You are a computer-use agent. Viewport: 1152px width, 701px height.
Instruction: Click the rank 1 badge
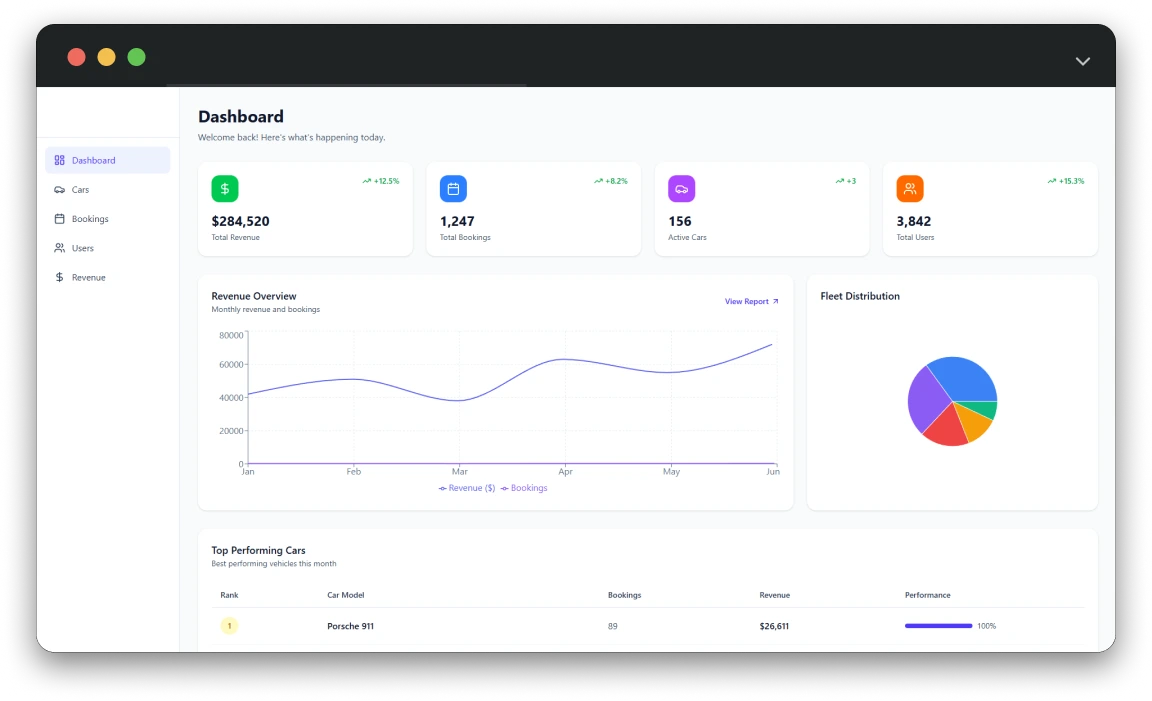pos(229,626)
